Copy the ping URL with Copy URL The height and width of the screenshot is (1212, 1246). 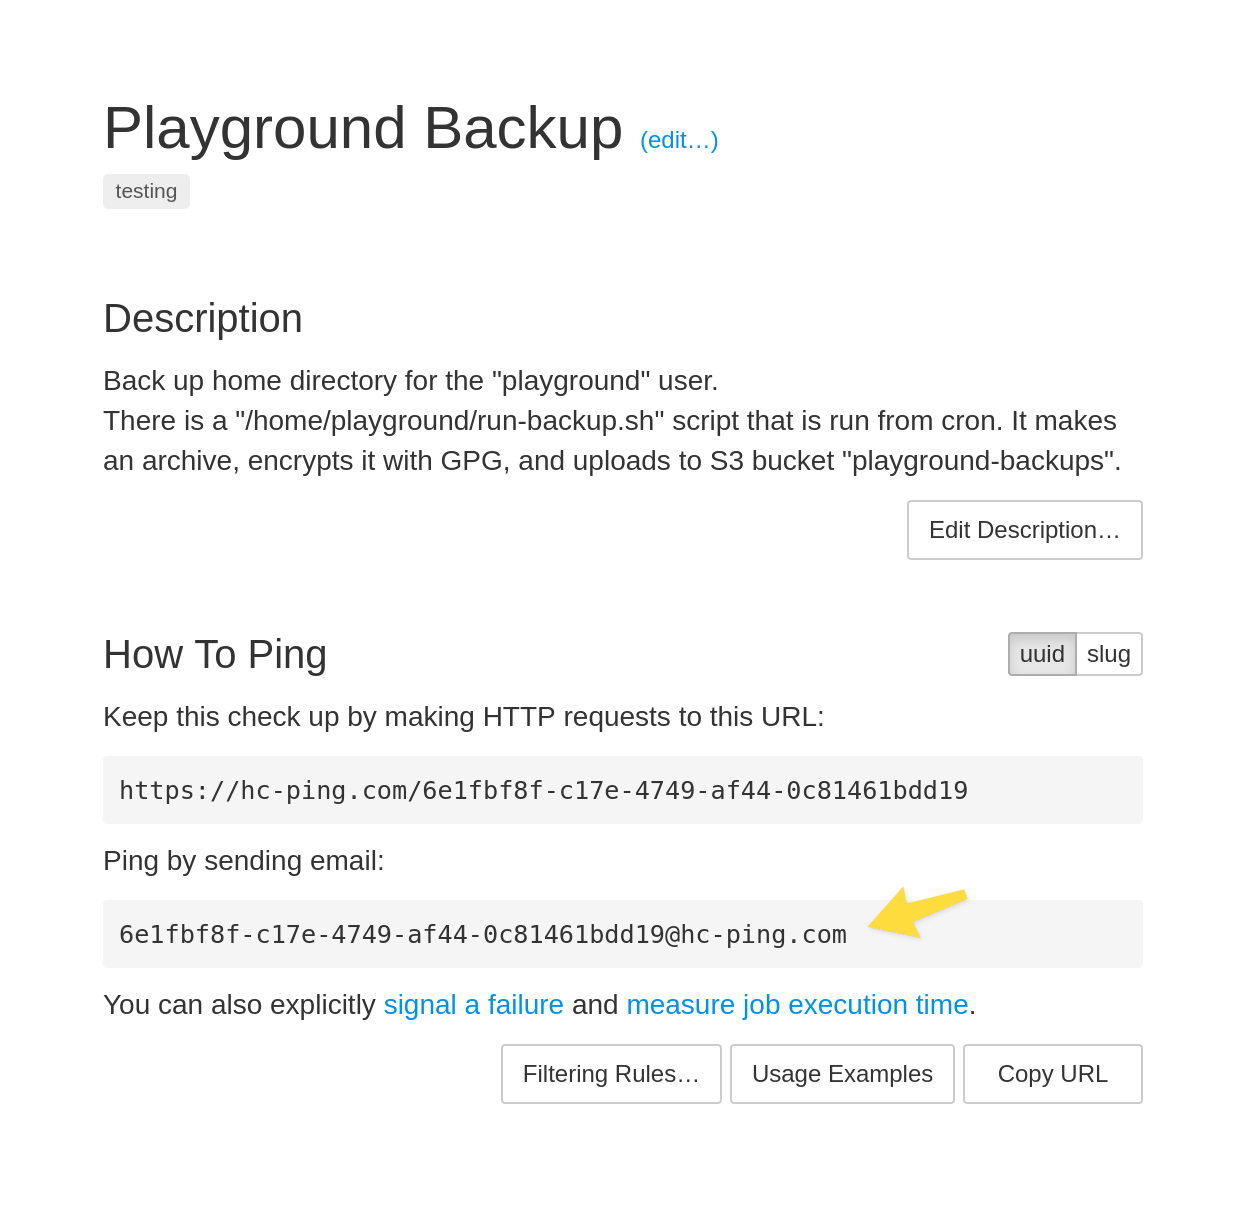1052,1073
